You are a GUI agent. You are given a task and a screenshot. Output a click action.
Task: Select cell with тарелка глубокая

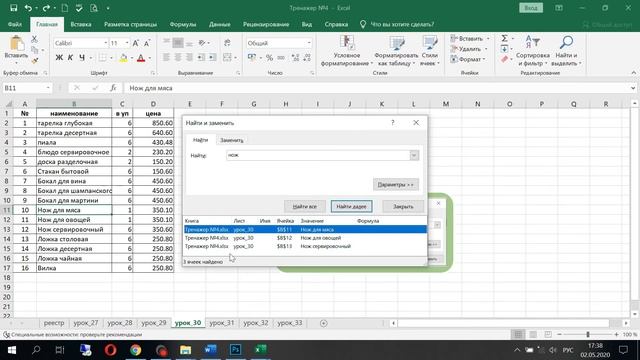[x=74, y=123]
